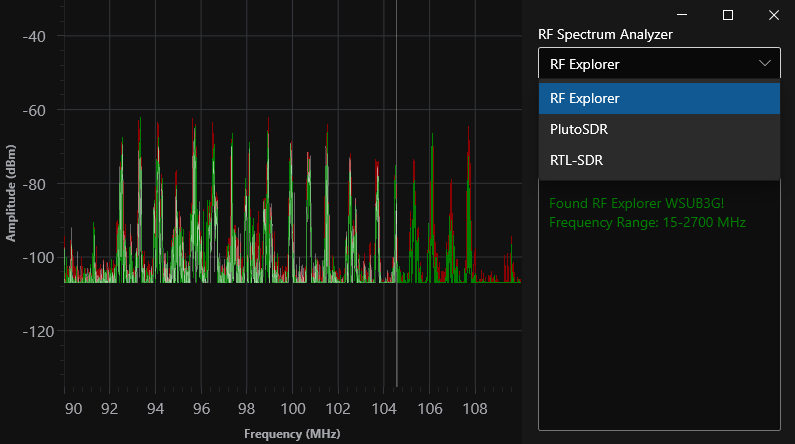Collapse the device dropdown using its chevron
The image size is (795, 444).
[x=765, y=64]
